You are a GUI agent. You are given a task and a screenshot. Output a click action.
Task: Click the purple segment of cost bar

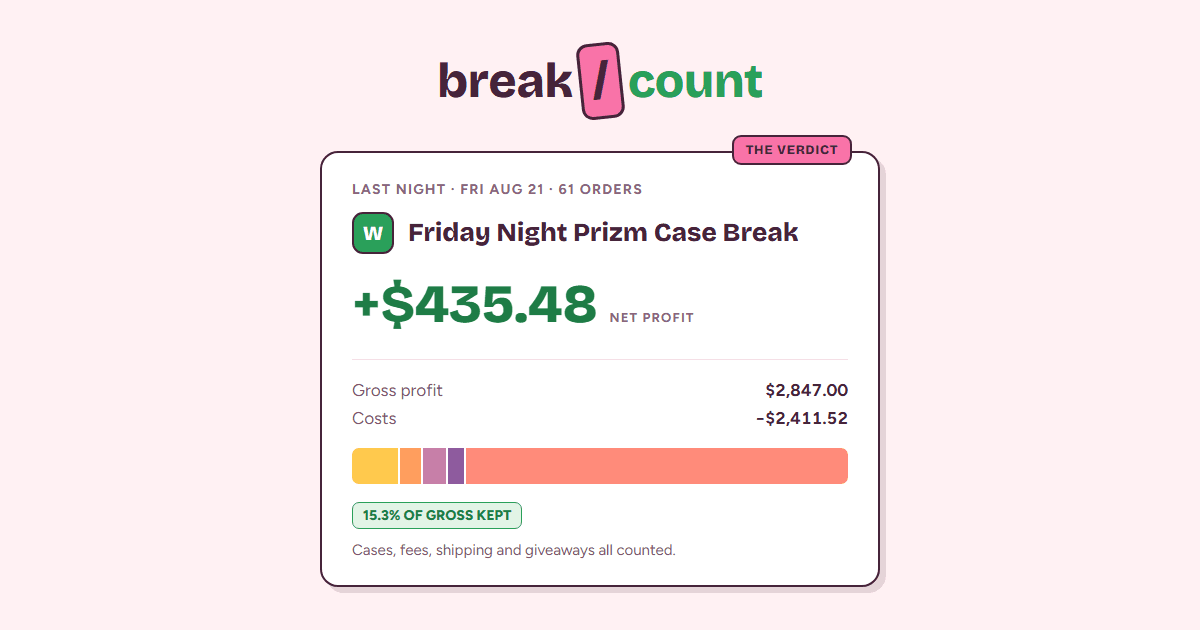tap(456, 466)
